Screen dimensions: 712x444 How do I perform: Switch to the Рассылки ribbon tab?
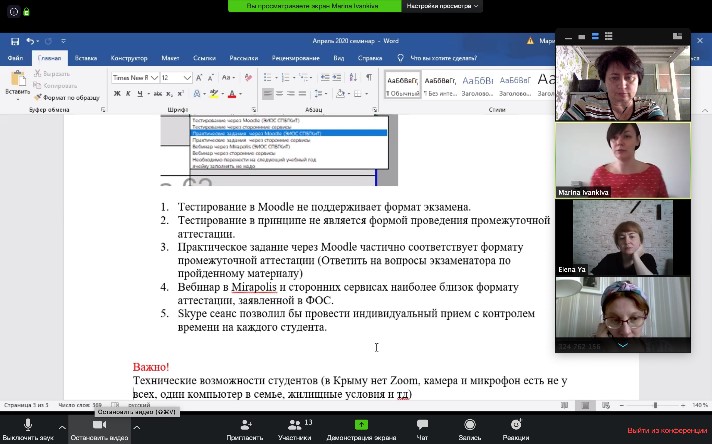(244, 58)
